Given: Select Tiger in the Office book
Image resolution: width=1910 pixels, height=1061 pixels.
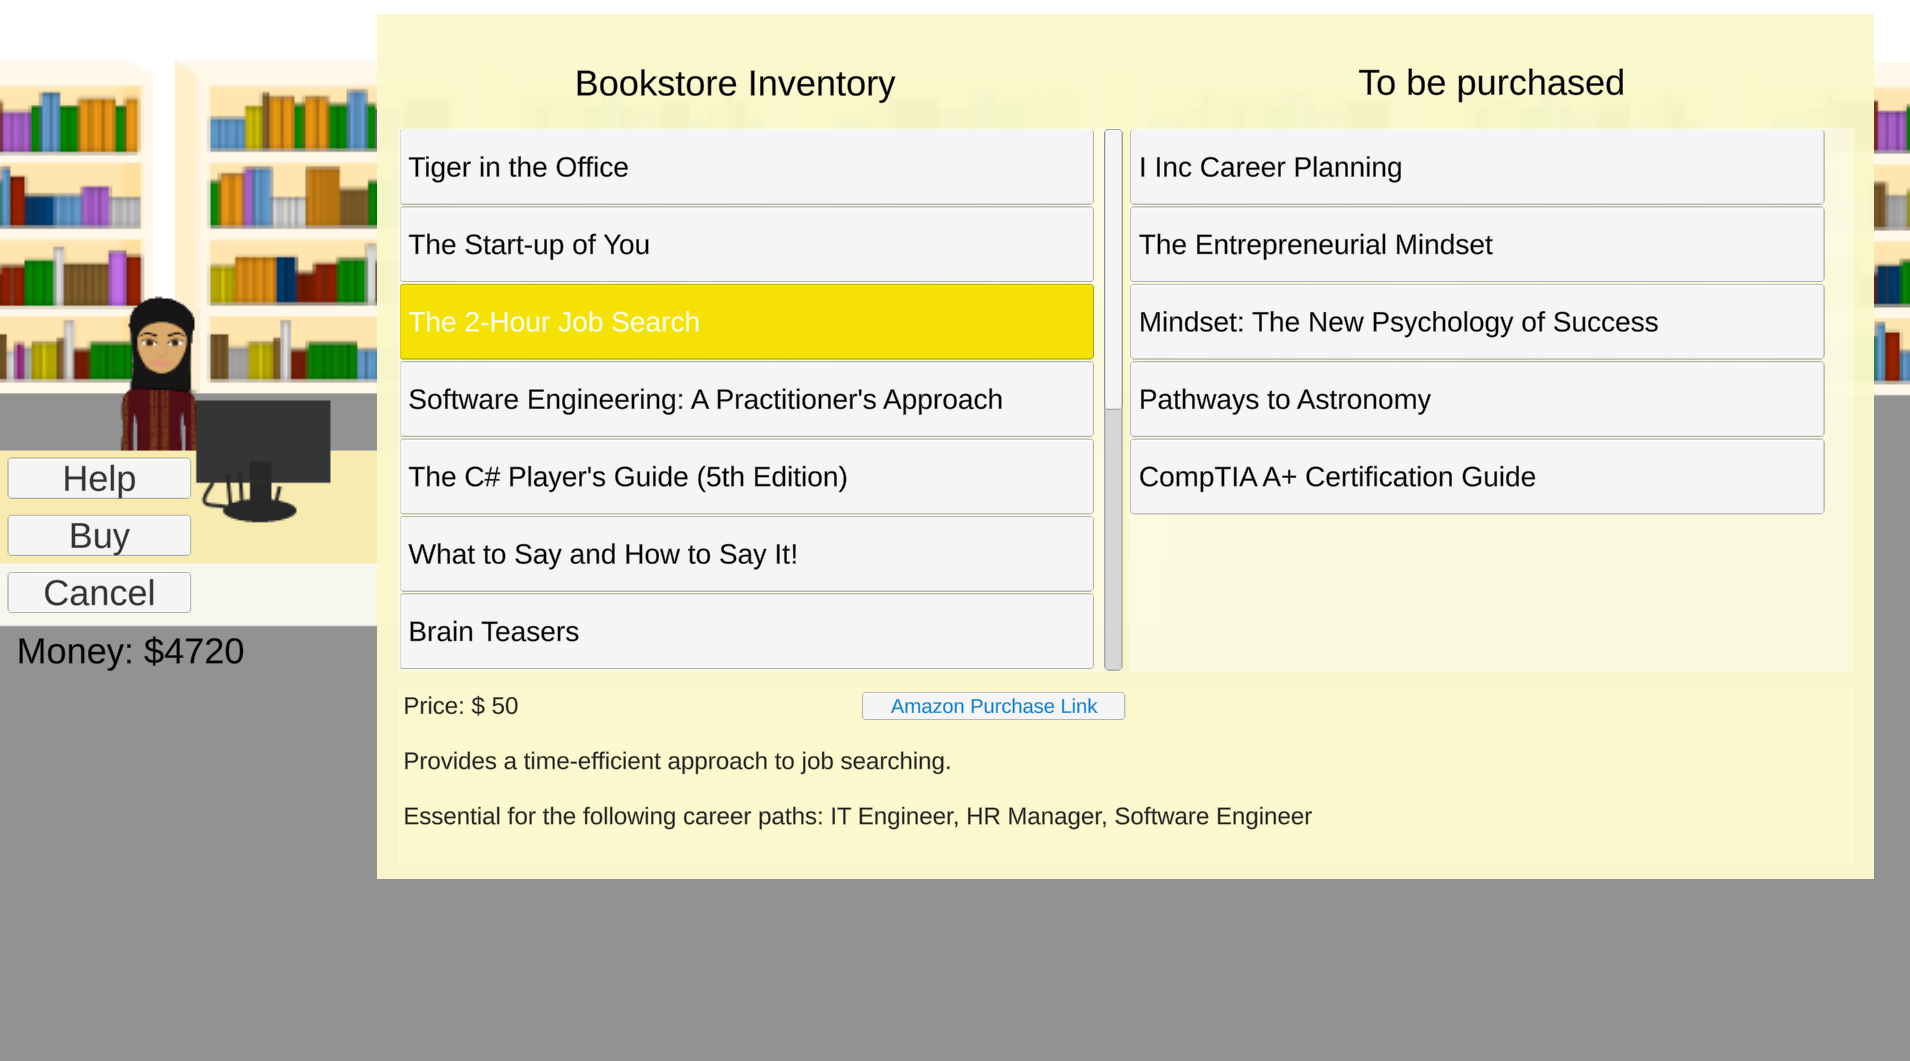Looking at the screenshot, I should [746, 167].
